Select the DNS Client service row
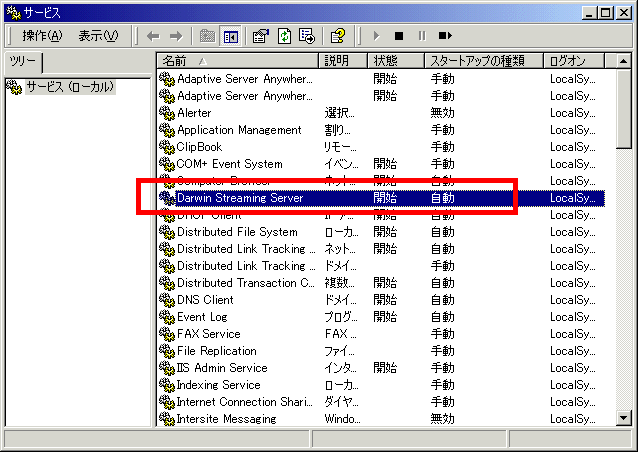The height and width of the screenshot is (452, 638). coord(205,300)
